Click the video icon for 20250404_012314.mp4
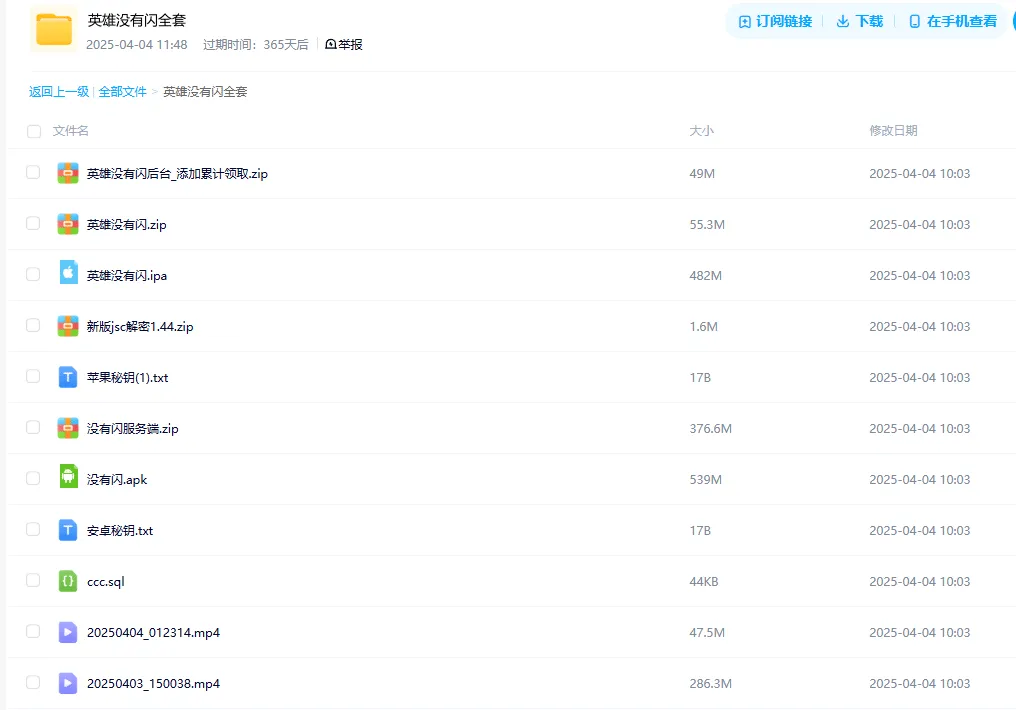 click(x=68, y=632)
